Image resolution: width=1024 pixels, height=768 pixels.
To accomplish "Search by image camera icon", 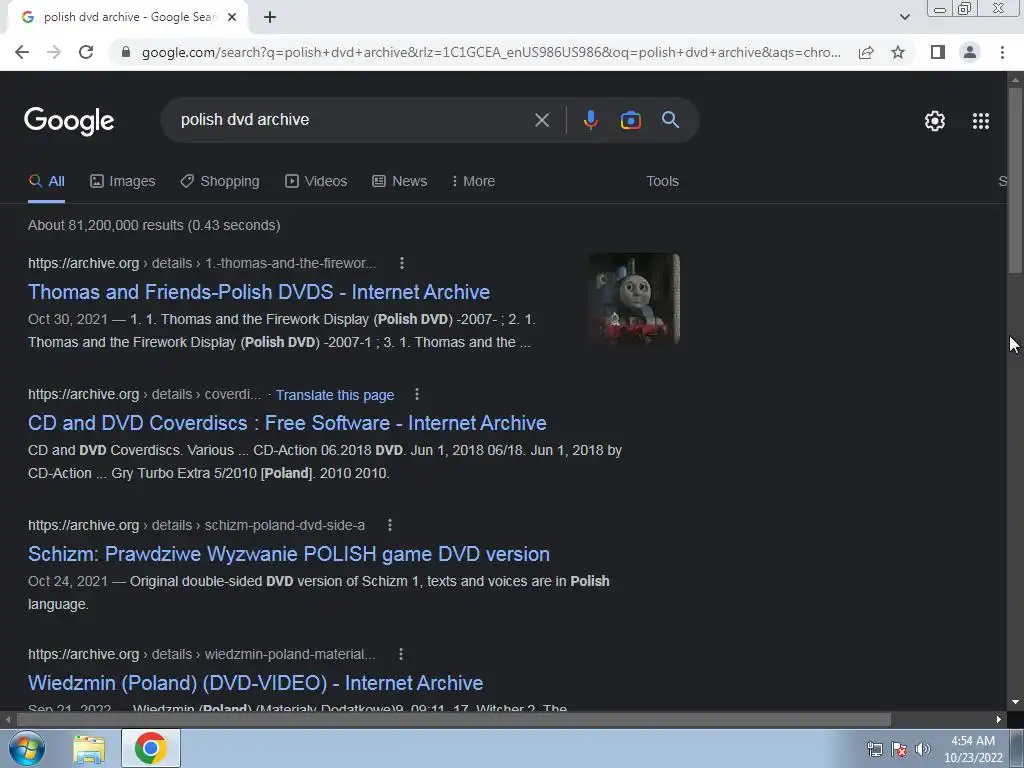I will [x=630, y=120].
